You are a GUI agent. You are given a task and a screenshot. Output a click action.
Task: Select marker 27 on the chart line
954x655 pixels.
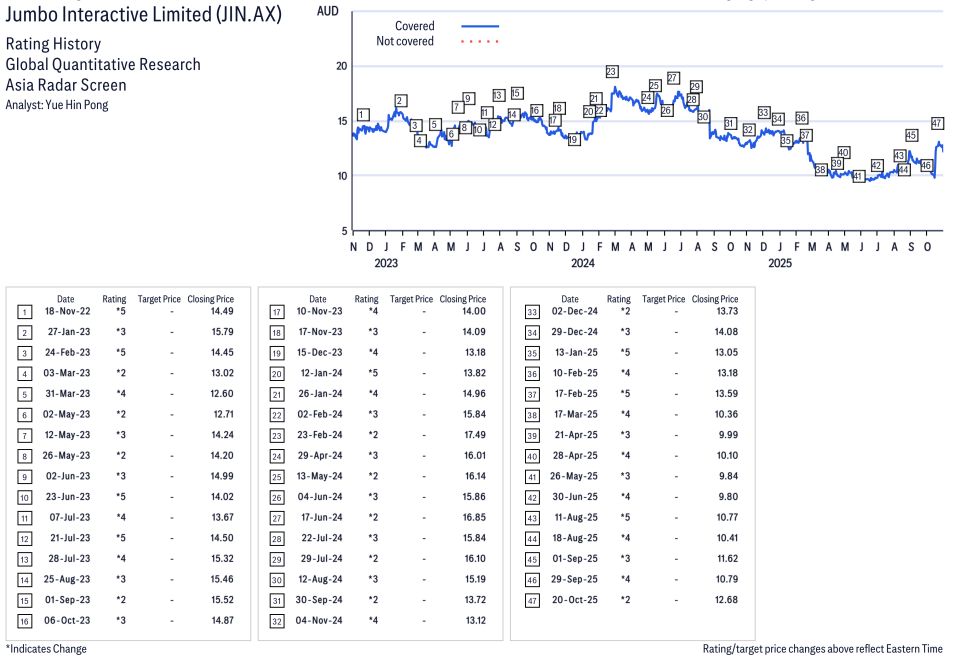pyautogui.click(x=673, y=78)
